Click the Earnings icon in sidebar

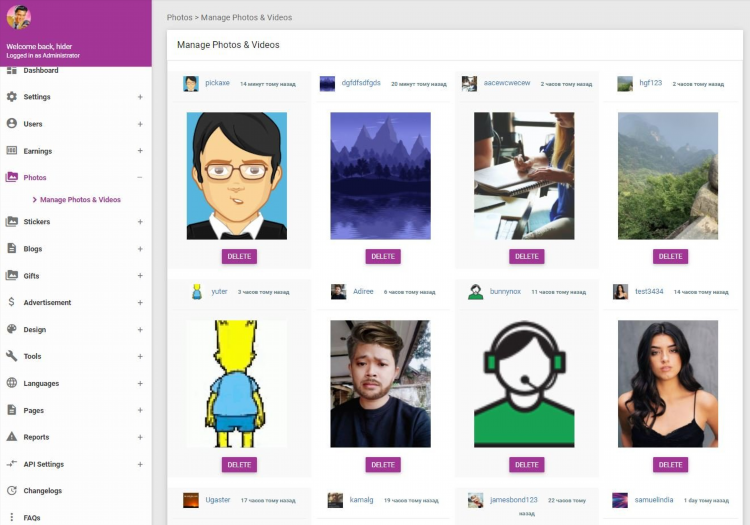coord(11,151)
